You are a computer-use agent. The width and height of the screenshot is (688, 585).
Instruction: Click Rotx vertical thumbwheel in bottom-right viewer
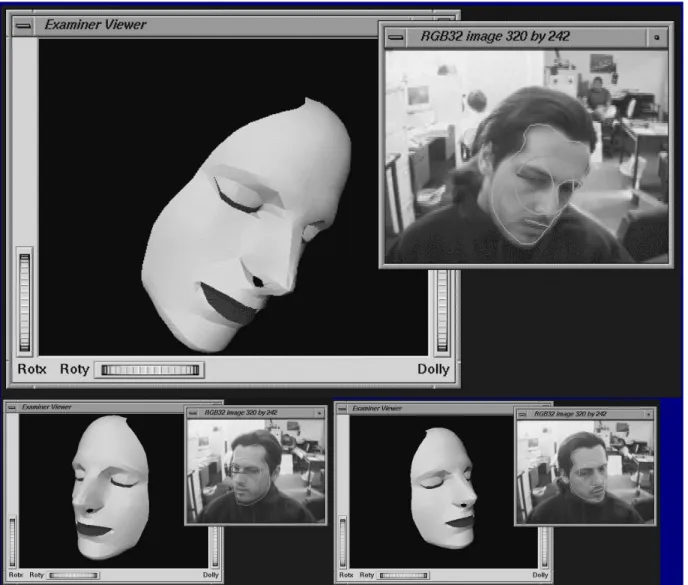(x=343, y=542)
